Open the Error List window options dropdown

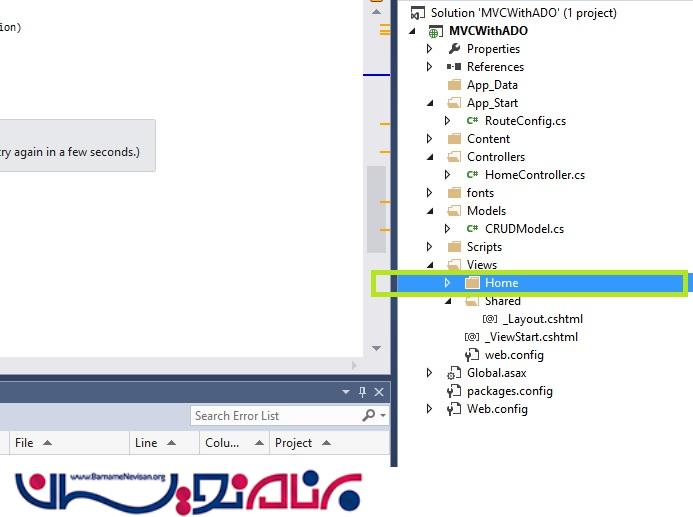[346, 392]
